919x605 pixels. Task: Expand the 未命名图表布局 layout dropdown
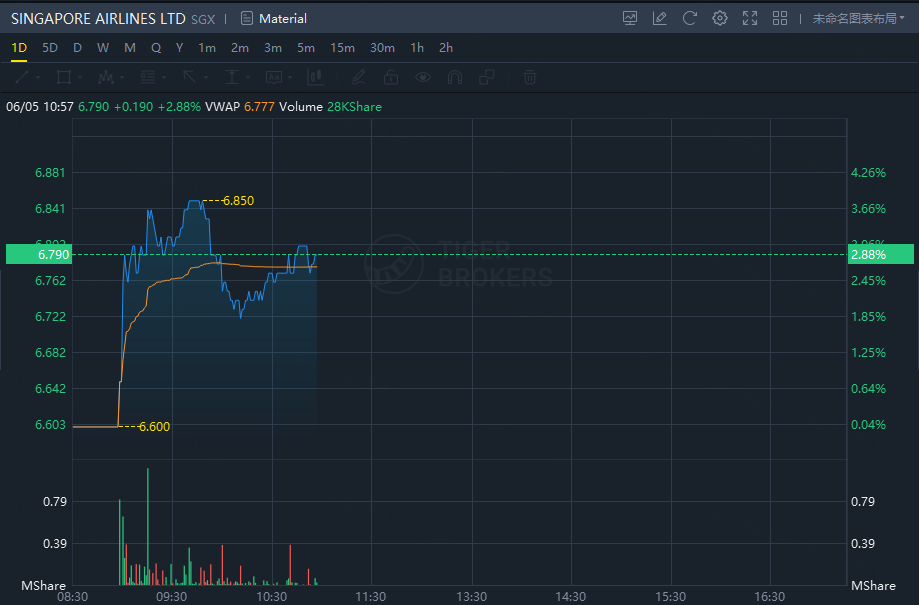pyautogui.click(x=858, y=19)
